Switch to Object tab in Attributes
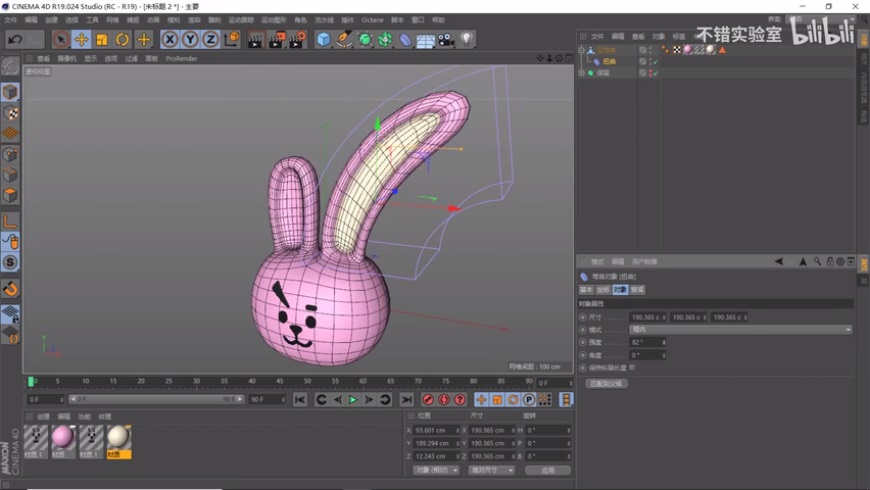The image size is (870, 490). tap(620, 290)
